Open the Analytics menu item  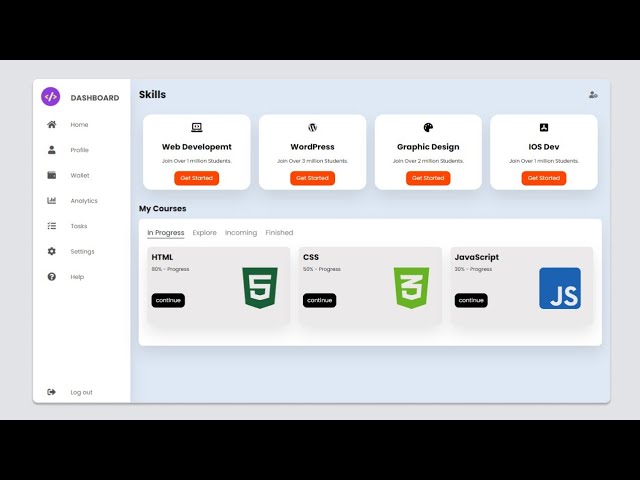click(x=84, y=201)
